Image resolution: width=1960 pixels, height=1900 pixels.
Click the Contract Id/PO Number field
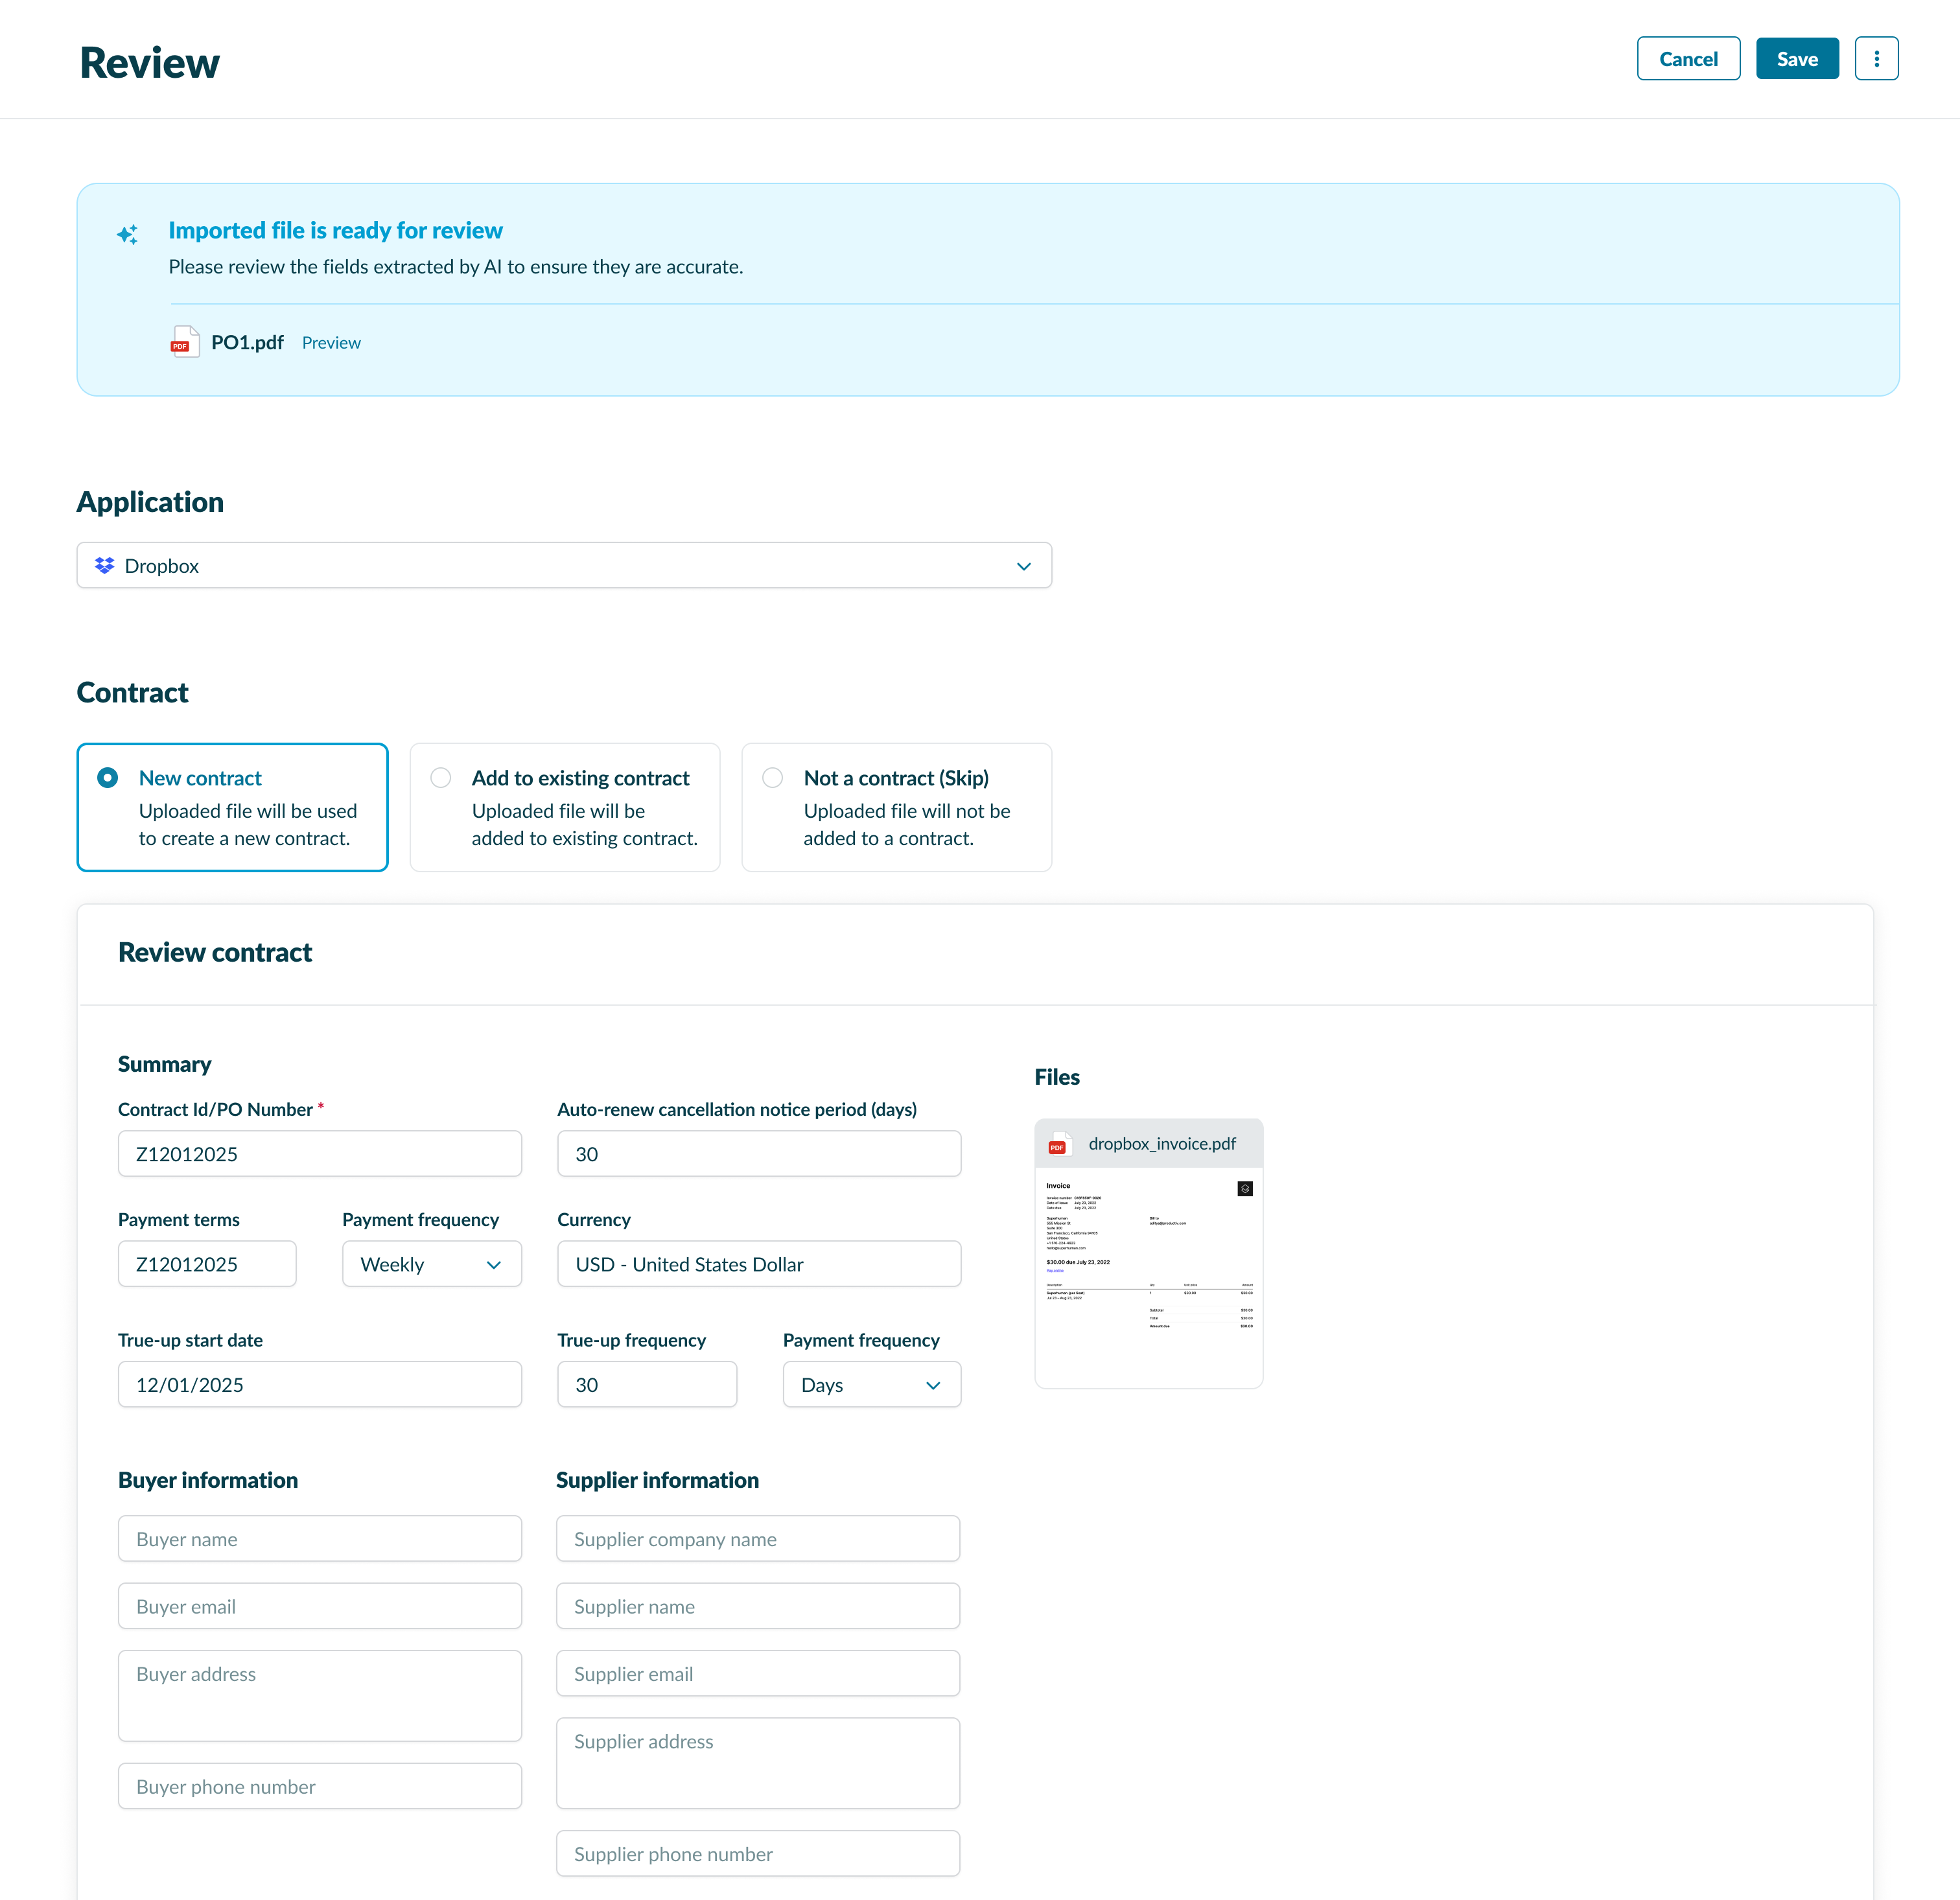[x=319, y=1154]
